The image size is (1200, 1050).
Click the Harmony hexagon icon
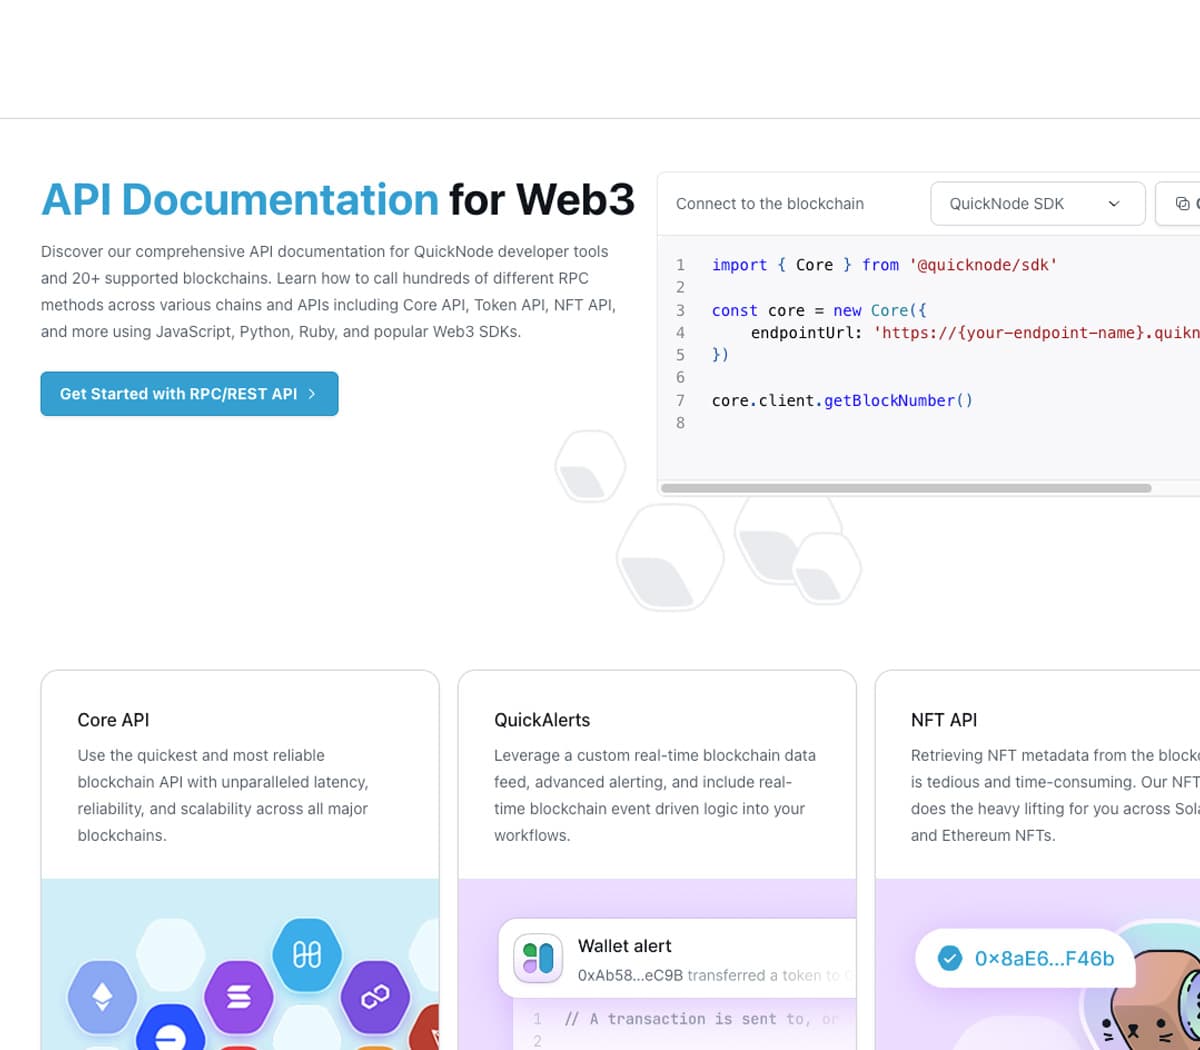tap(307, 955)
